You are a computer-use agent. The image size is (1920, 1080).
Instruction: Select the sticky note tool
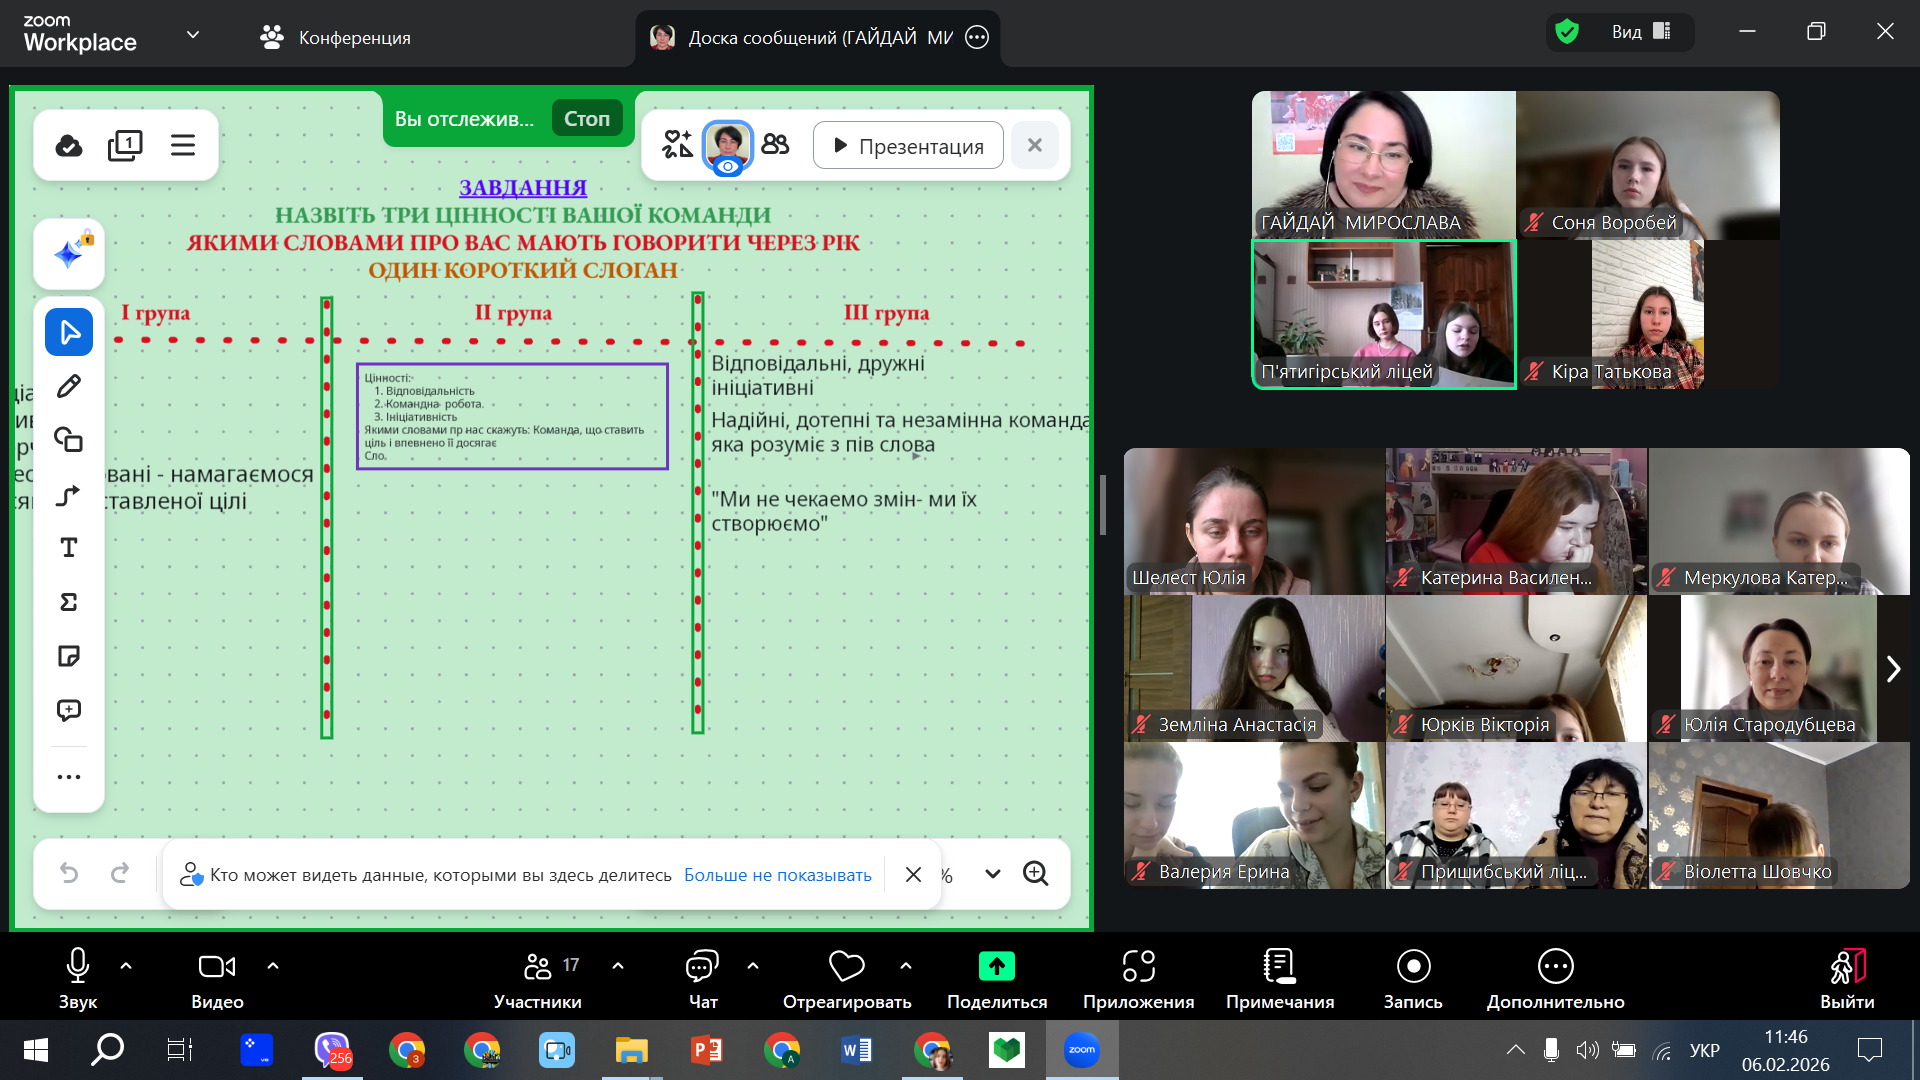tap(69, 656)
